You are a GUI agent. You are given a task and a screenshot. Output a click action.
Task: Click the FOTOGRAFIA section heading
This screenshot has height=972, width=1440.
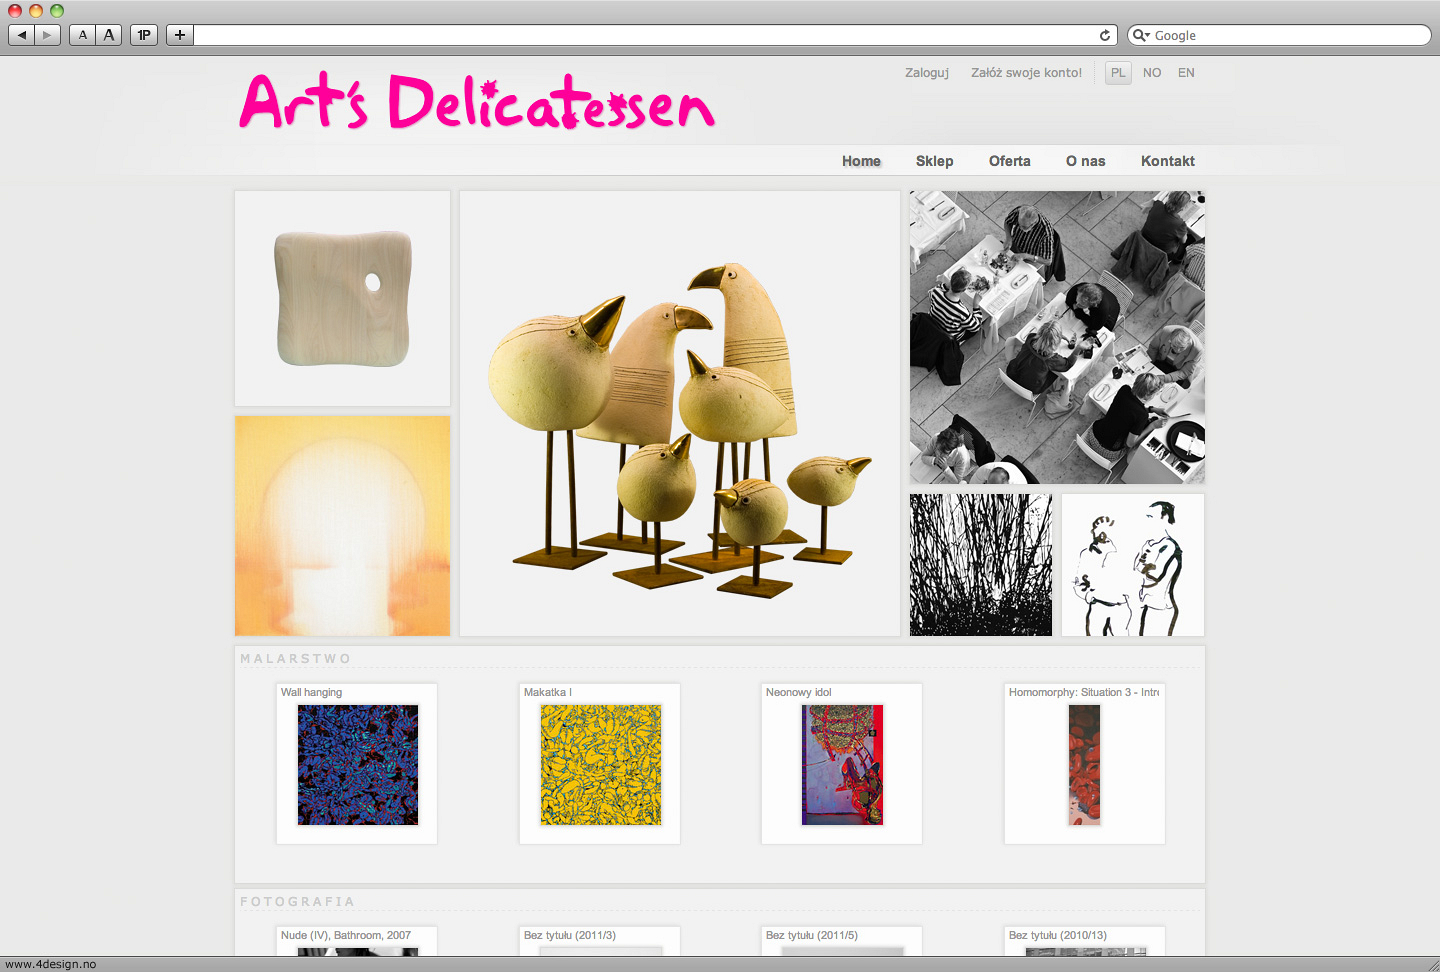(x=298, y=902)
